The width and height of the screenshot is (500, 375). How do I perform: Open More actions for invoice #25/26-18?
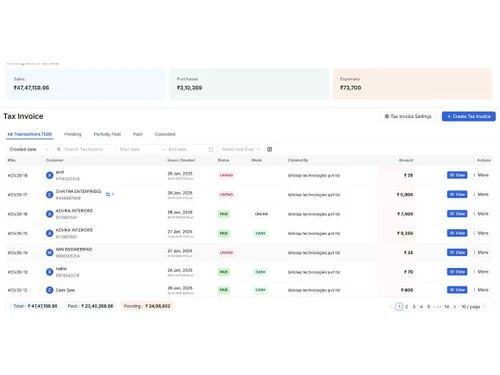(481, 175)
